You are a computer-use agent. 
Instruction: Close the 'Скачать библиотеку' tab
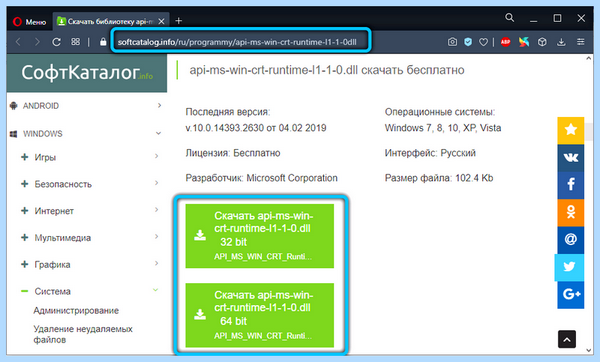tap(161, 21)
